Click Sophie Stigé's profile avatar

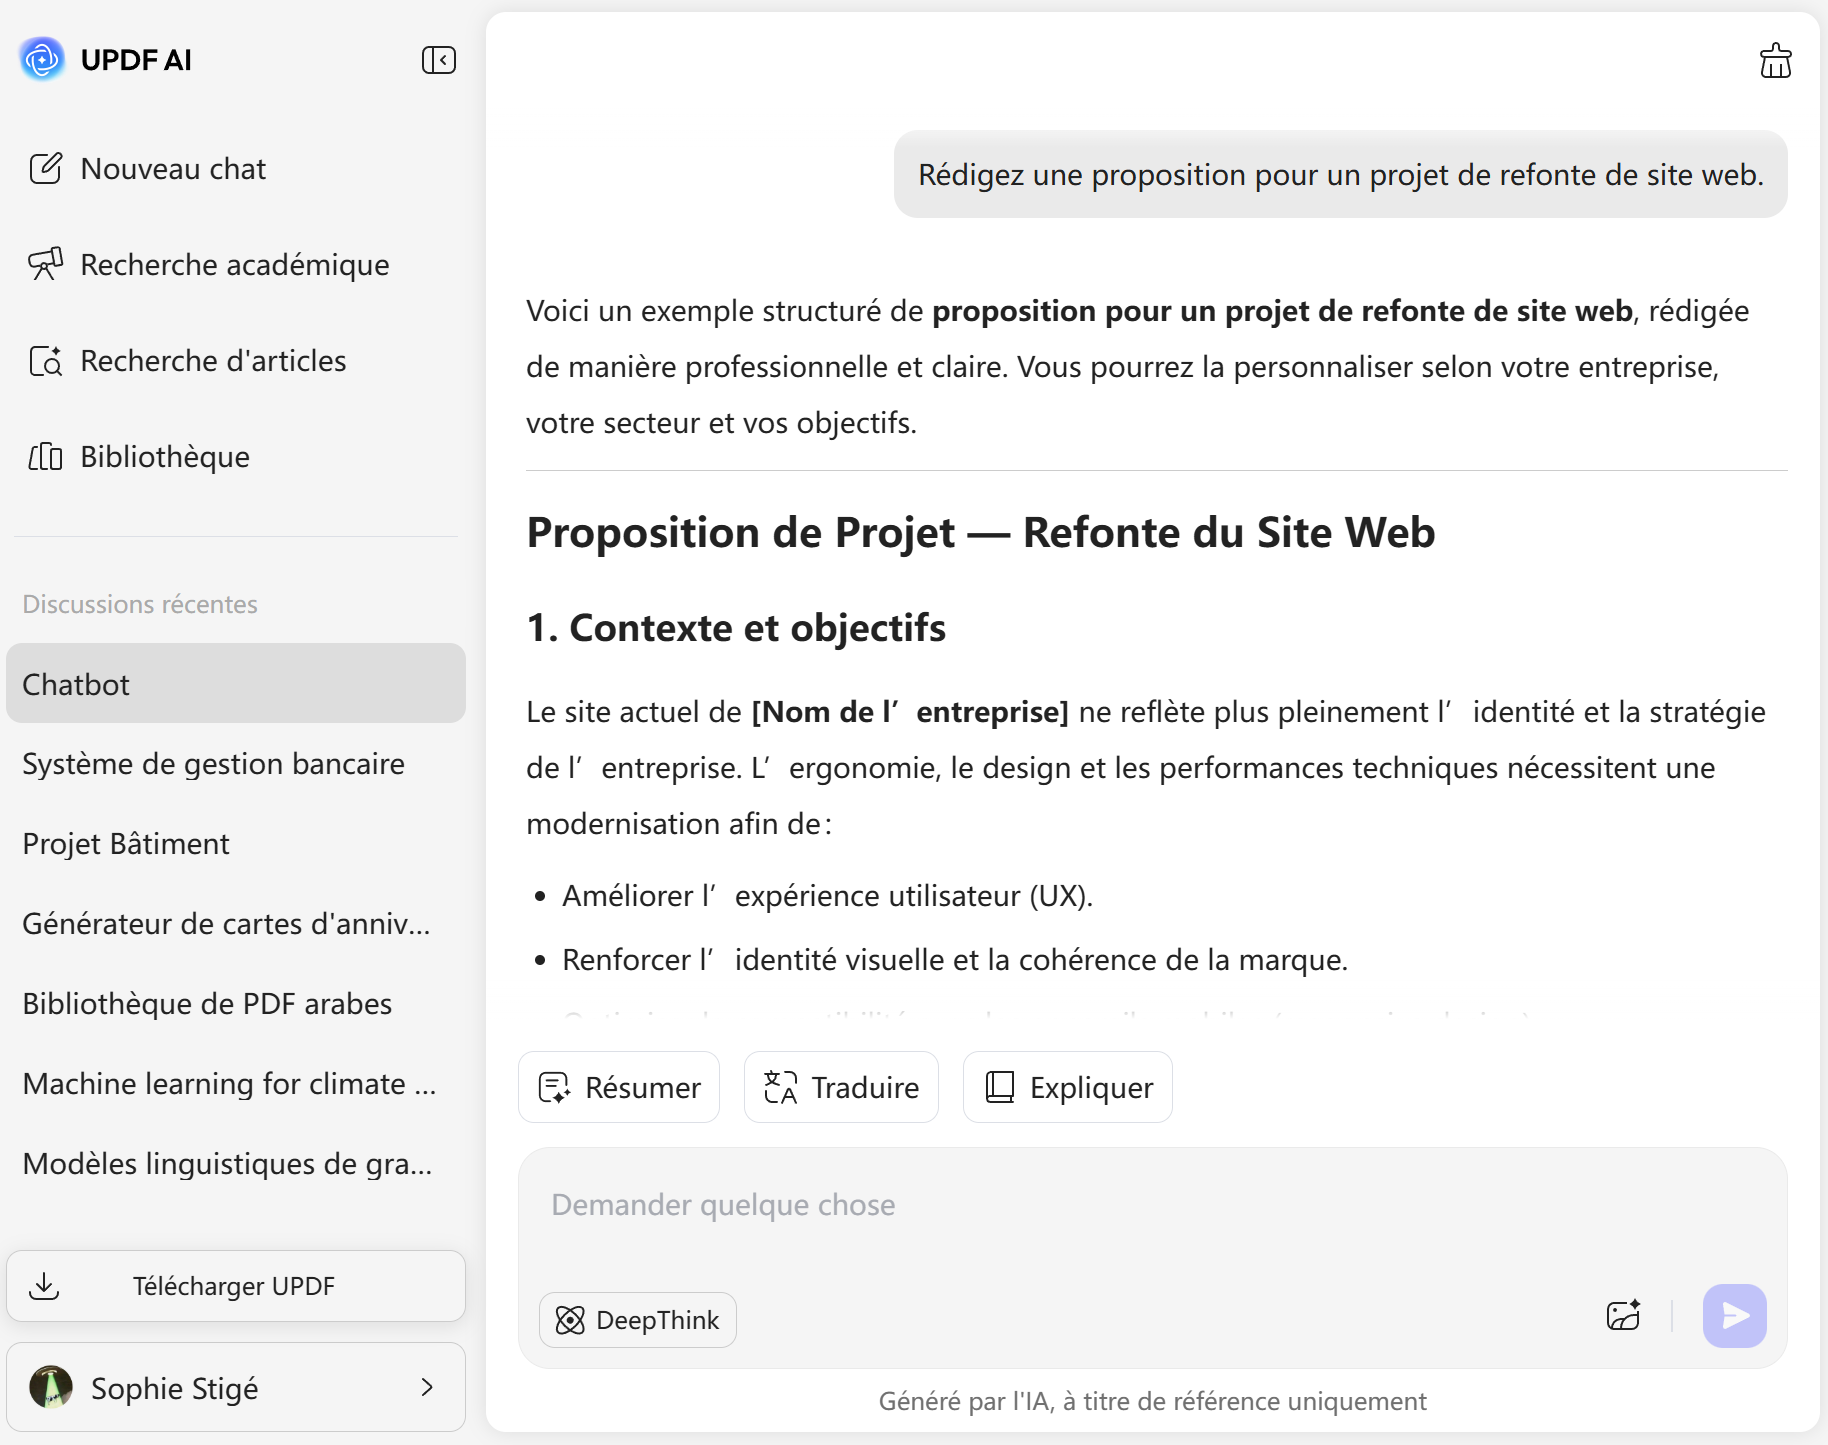pyautogui.click(x=51, y=1387)
